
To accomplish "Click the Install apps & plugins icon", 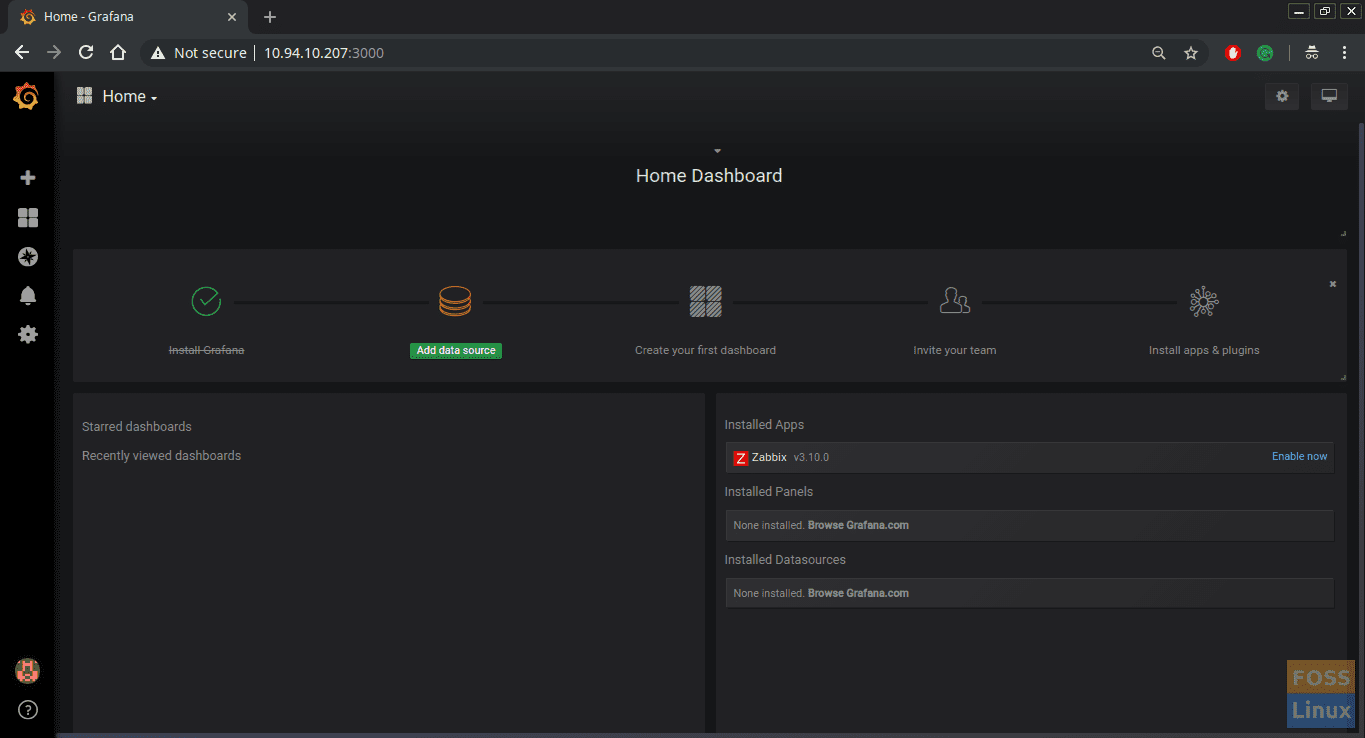I will coord(1204,301).
